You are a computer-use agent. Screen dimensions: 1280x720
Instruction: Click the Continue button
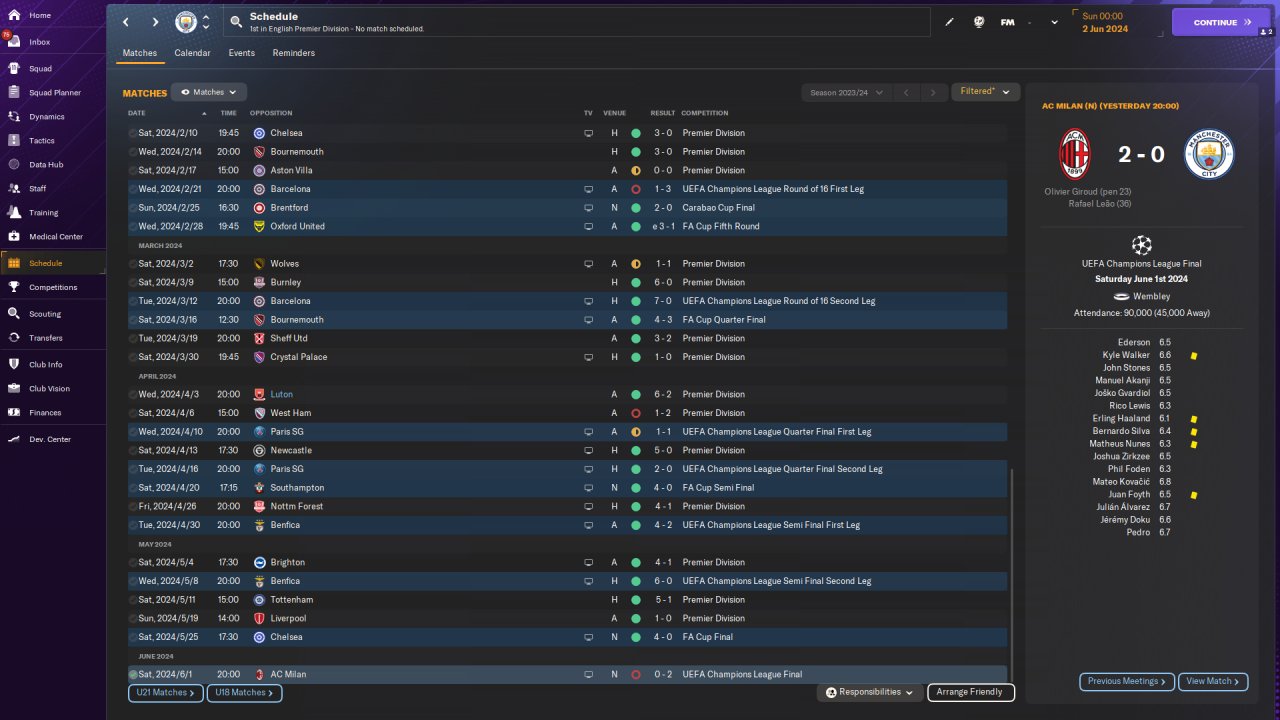click(x=1221, y=22)
